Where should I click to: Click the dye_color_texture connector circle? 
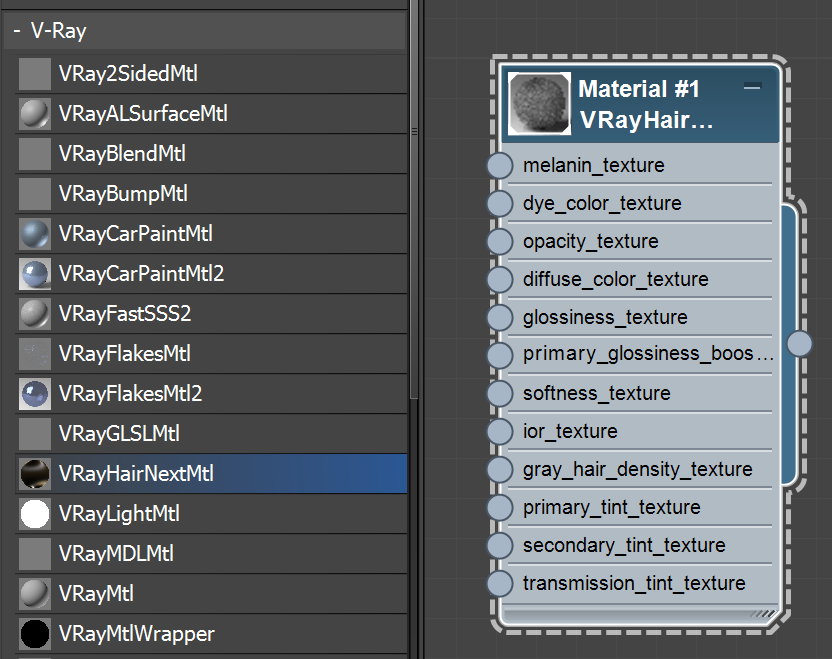499,203
